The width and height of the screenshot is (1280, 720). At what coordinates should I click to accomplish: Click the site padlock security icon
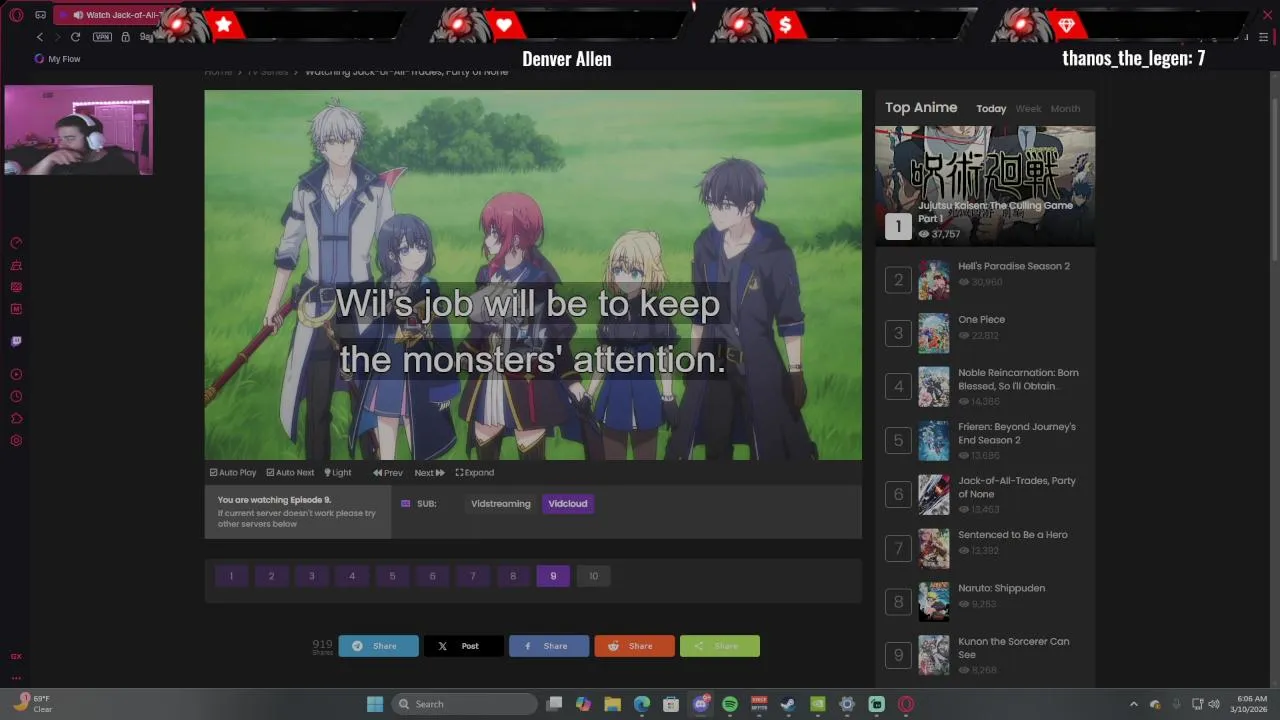click(125, 37)
